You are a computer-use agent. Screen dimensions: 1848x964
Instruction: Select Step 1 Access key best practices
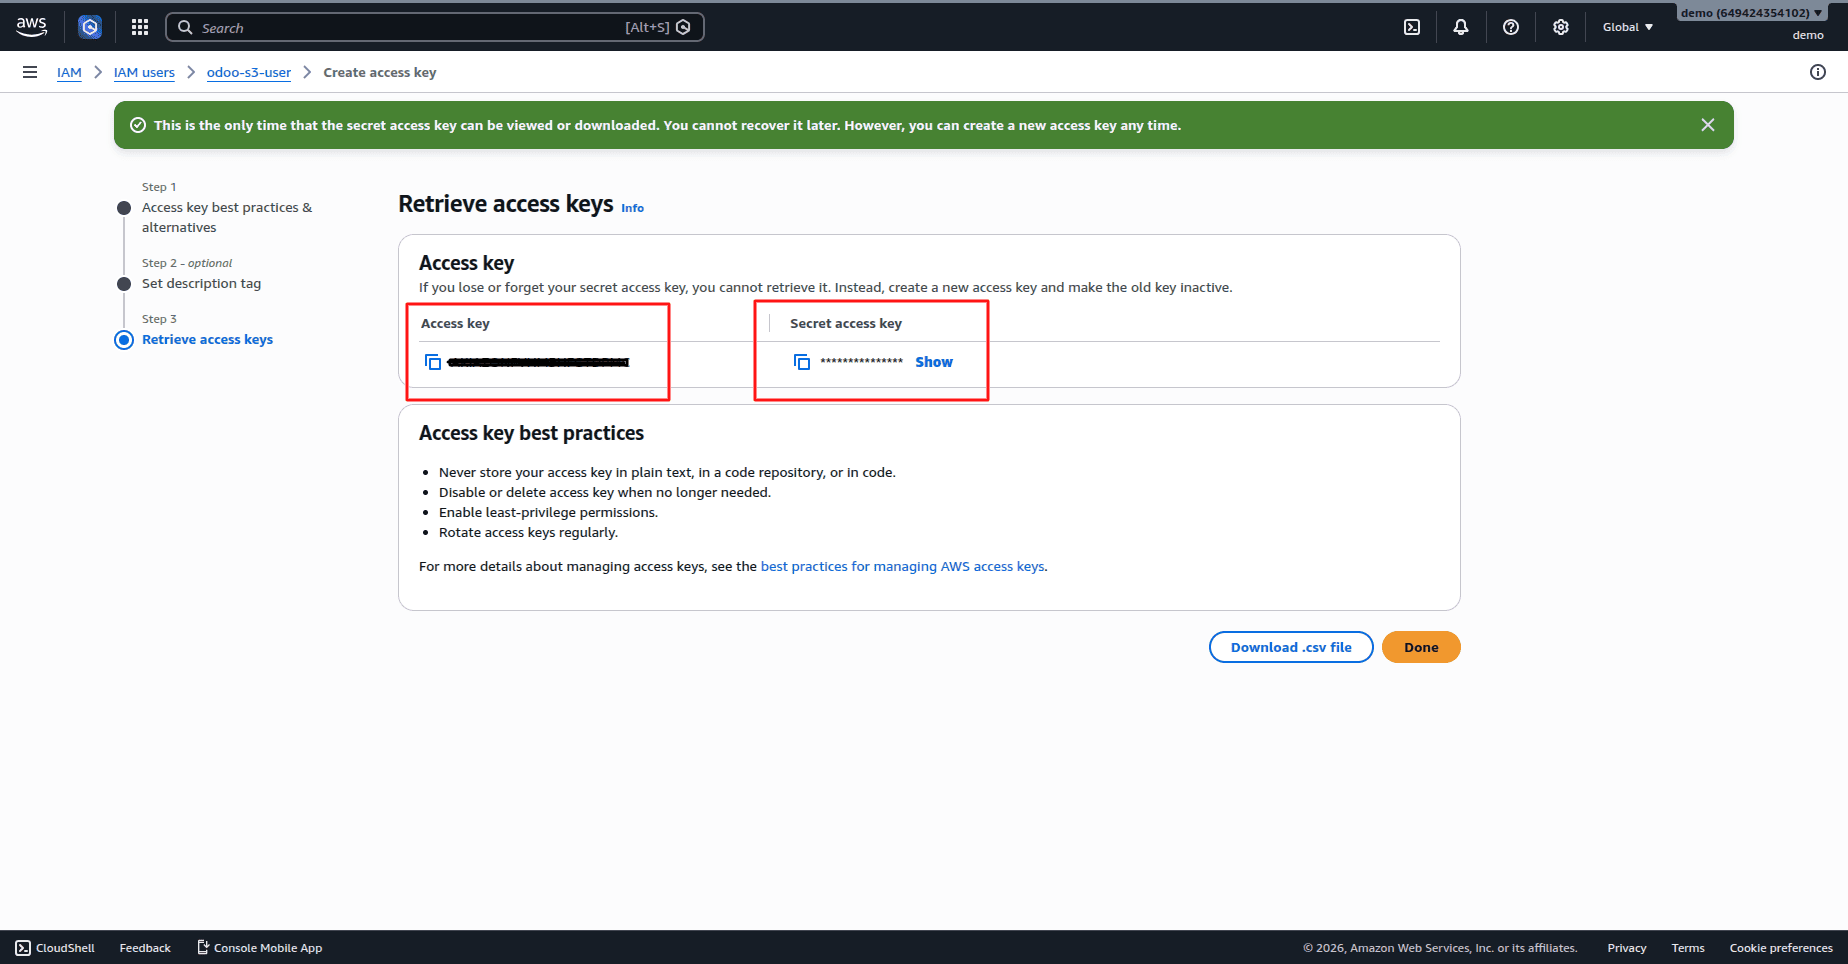227,217
